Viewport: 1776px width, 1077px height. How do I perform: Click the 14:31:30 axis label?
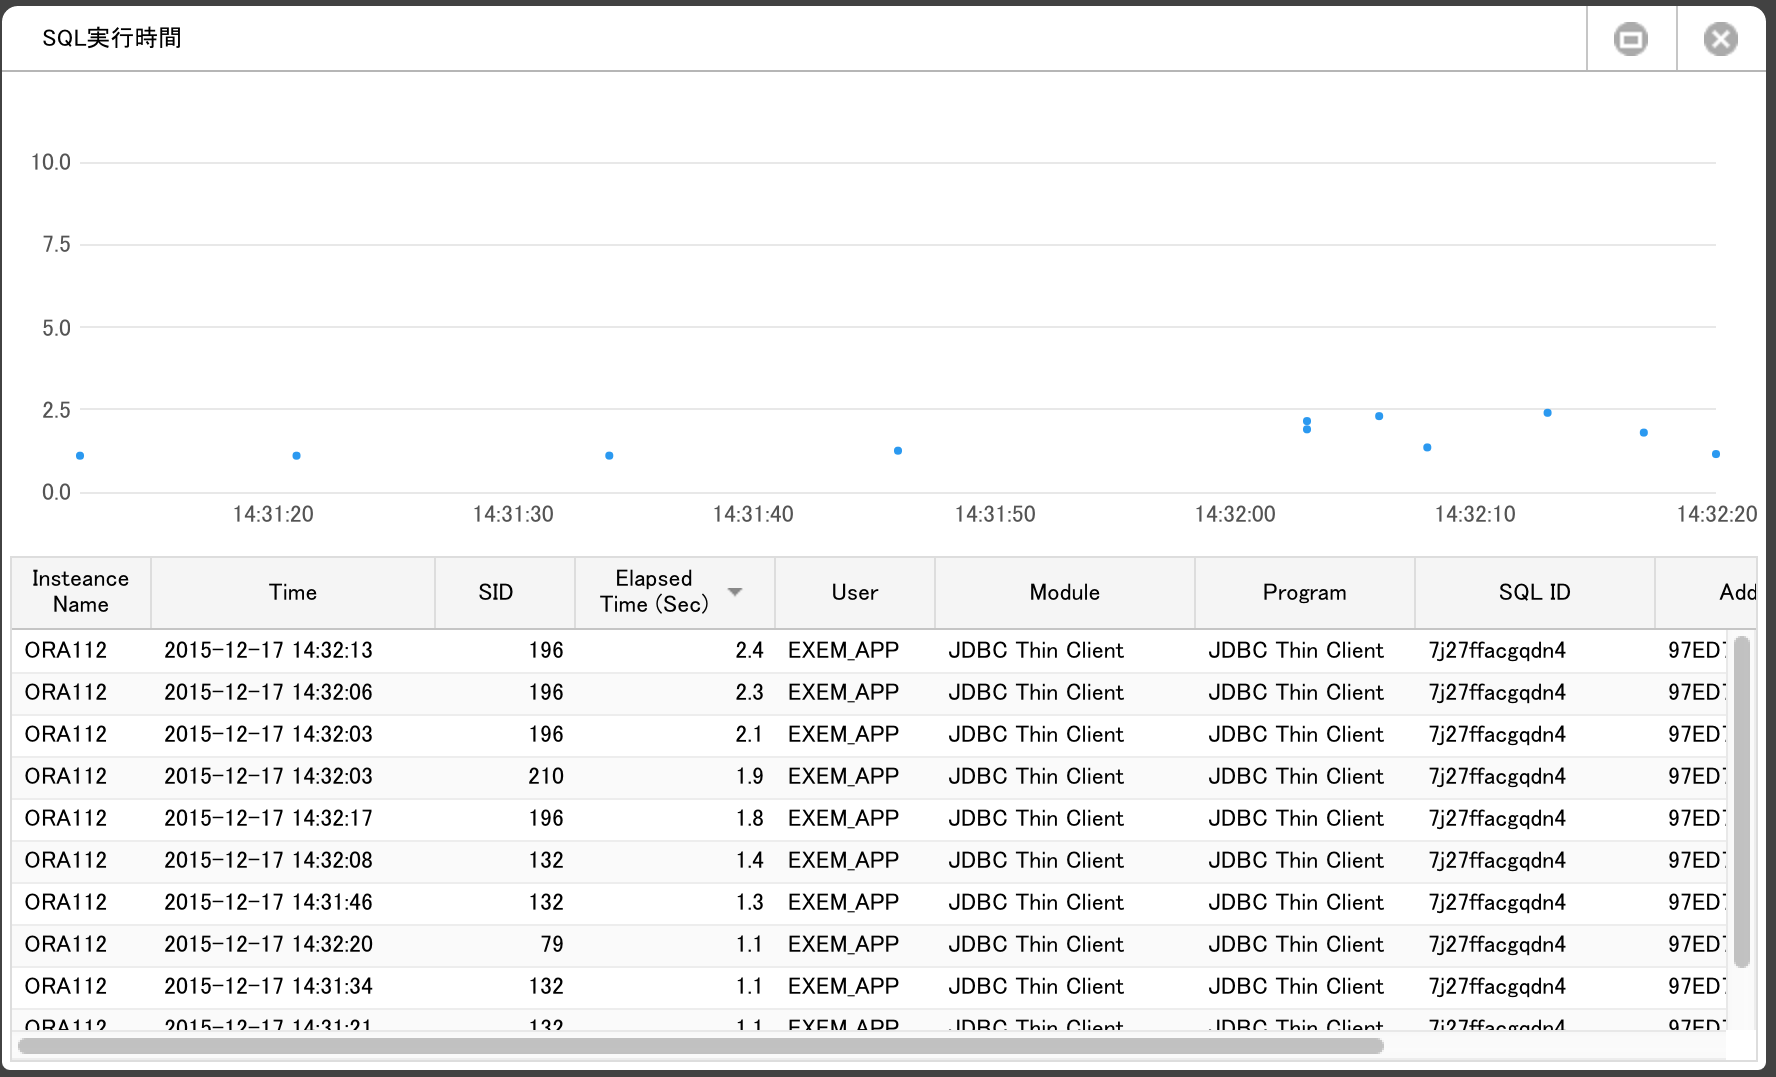[513, 514]
